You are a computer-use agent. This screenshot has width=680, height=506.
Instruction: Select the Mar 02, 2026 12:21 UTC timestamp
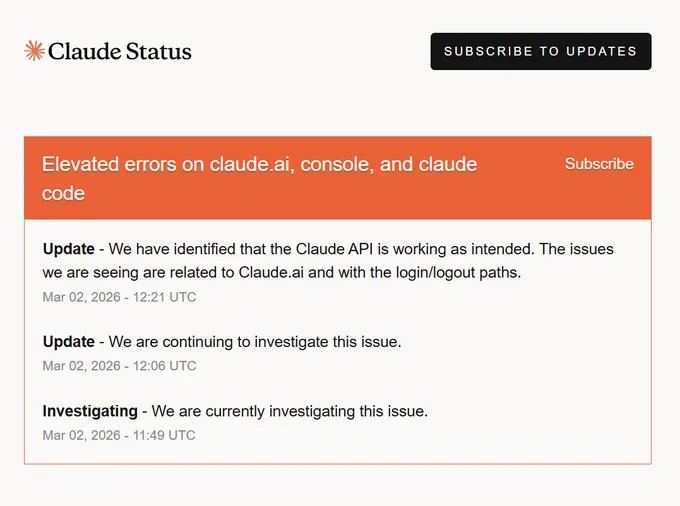click(119, 297)
